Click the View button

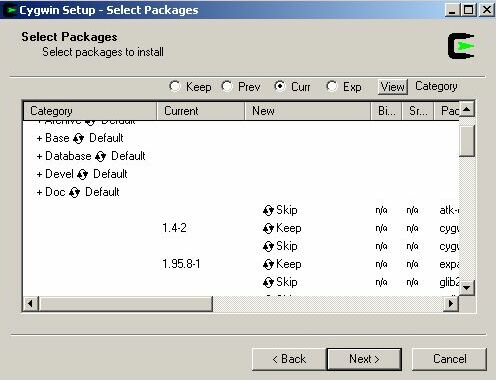[393, 87]
